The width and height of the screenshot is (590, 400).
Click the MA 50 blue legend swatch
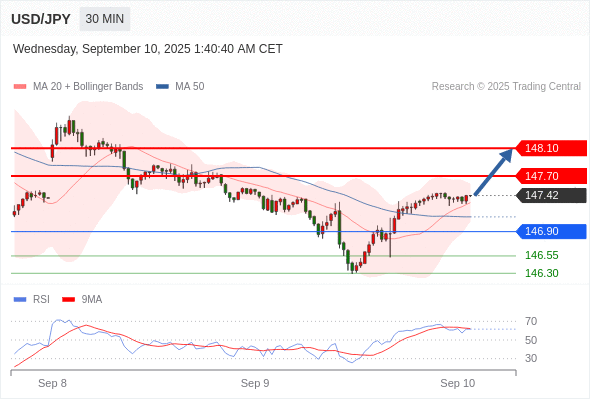click(162, 87)
